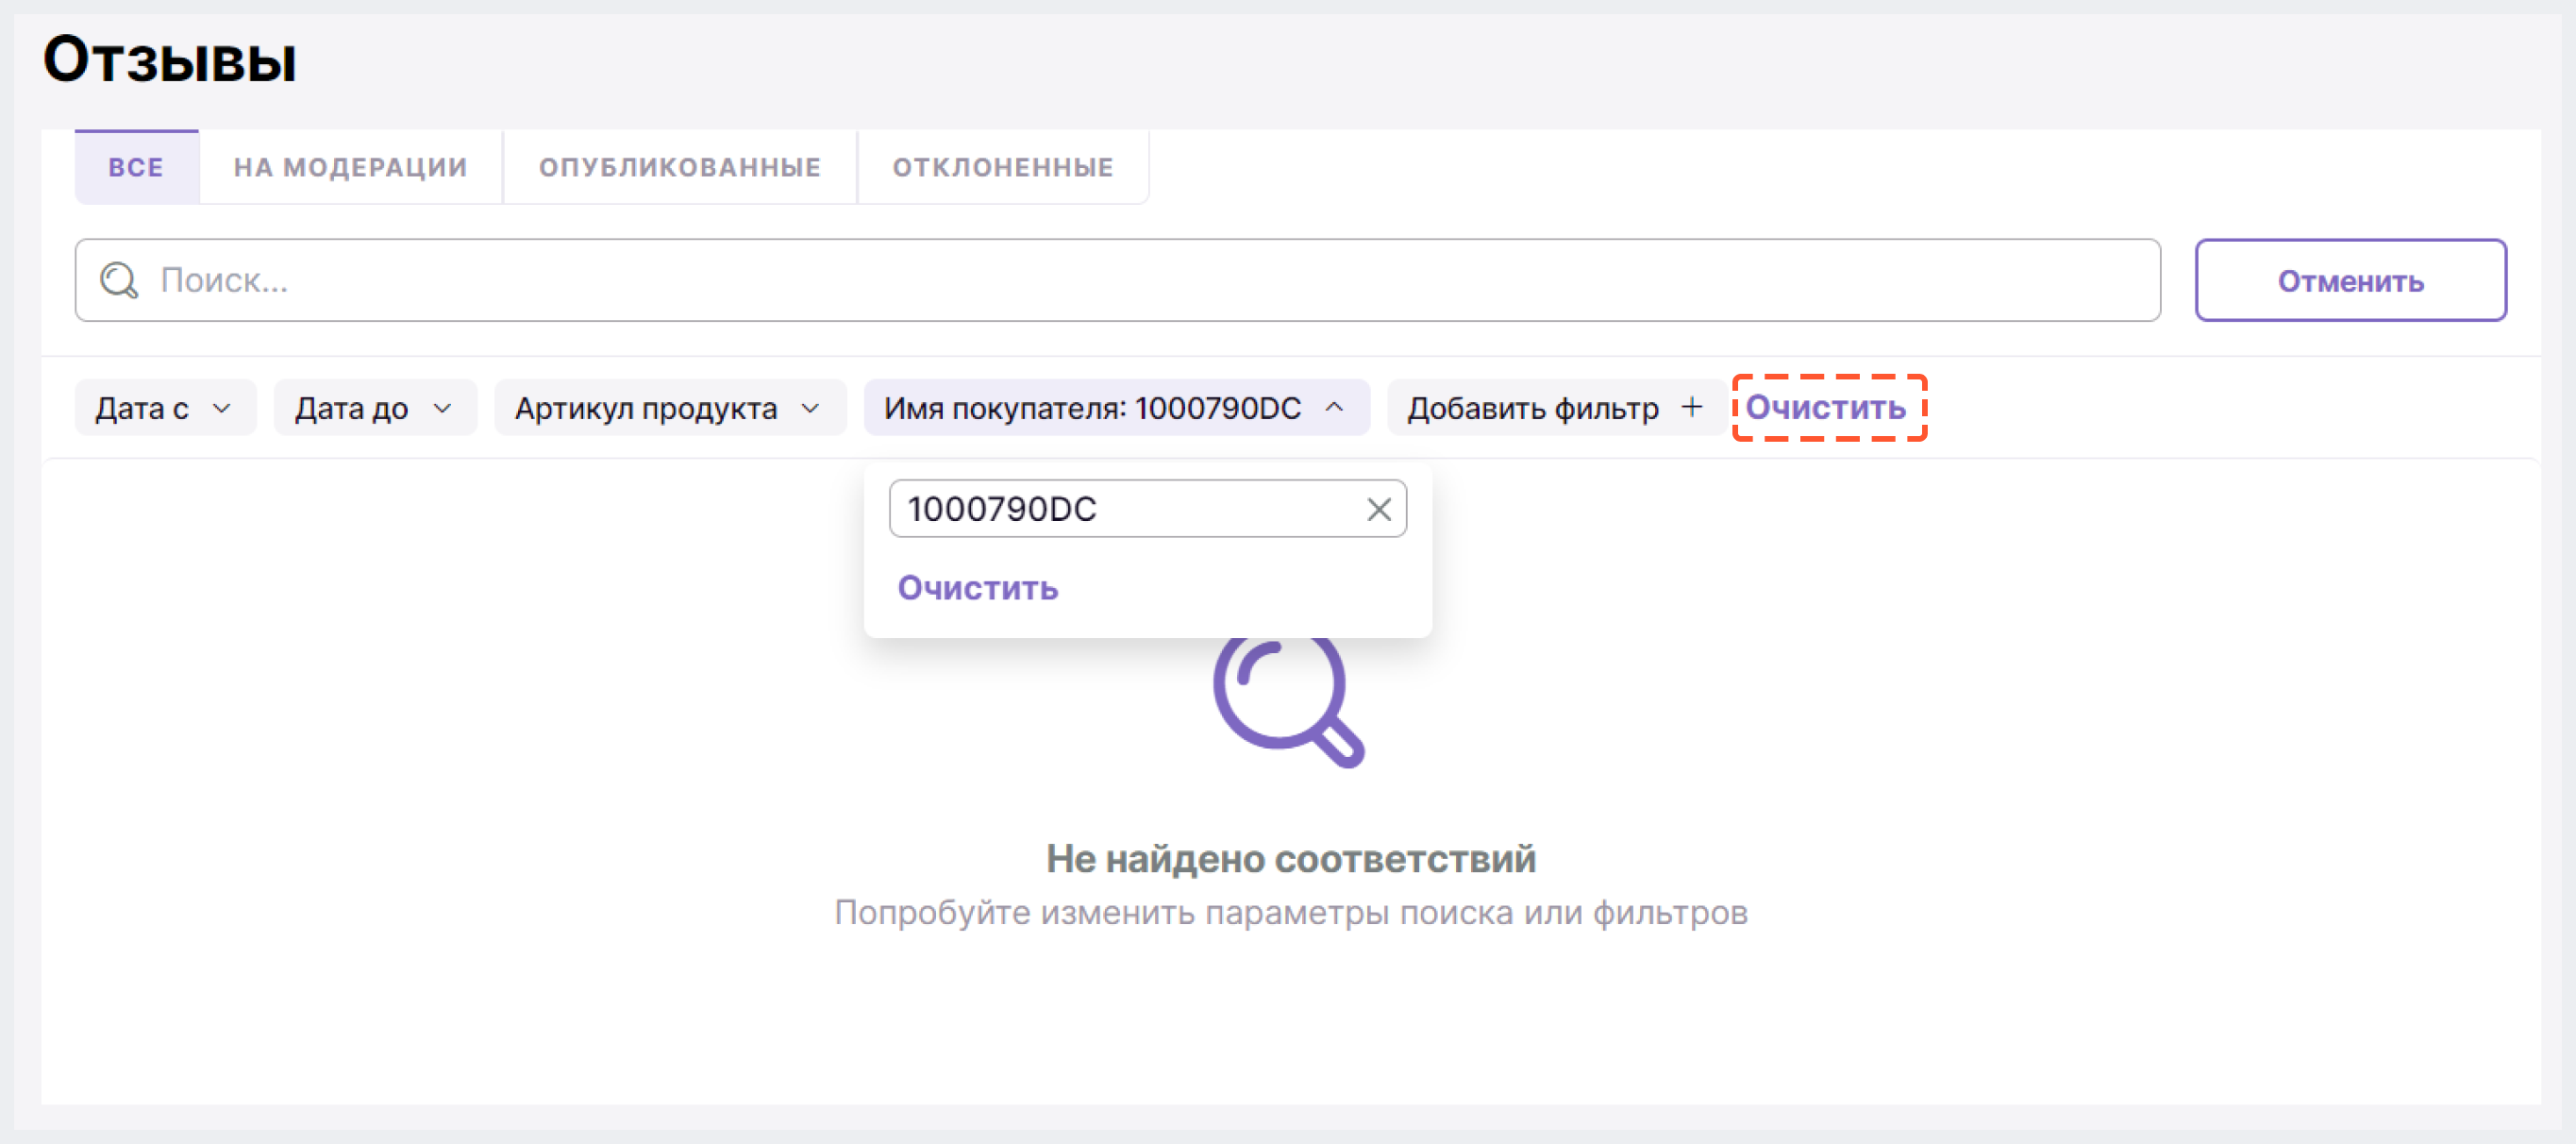Click the Поиск search field
Image resolution: width=2576 pixels, height=1144 pixels.
(1117, 280)
